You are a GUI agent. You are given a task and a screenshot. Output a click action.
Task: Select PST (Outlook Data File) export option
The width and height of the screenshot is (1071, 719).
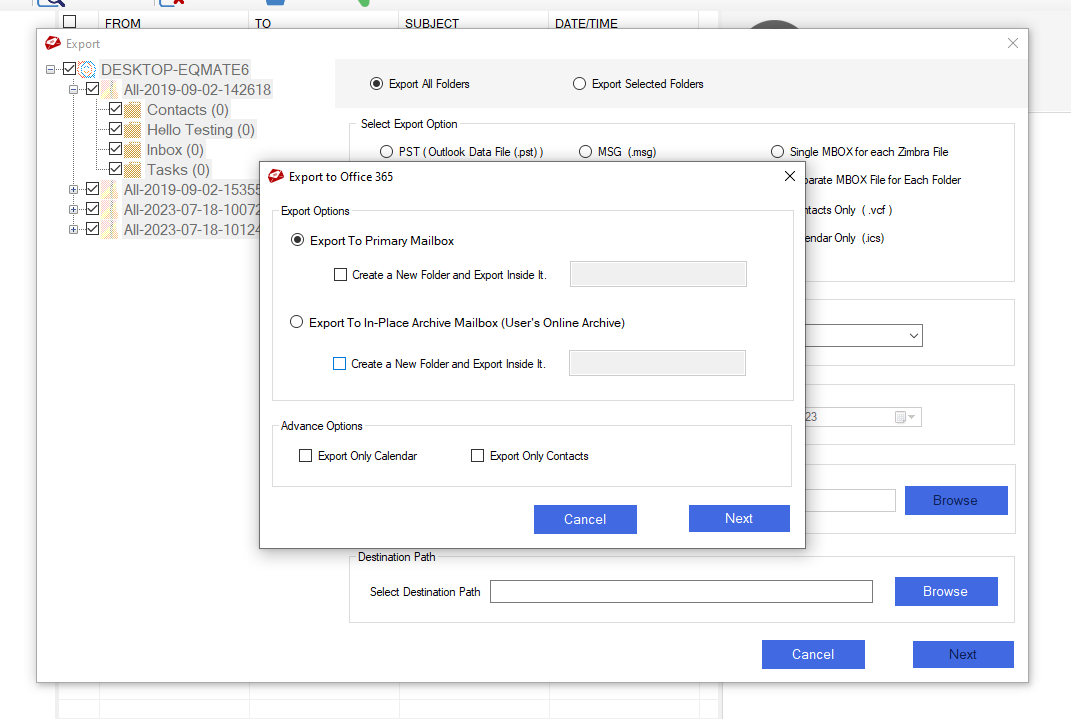pyautogui.click(x=387, y=152)
